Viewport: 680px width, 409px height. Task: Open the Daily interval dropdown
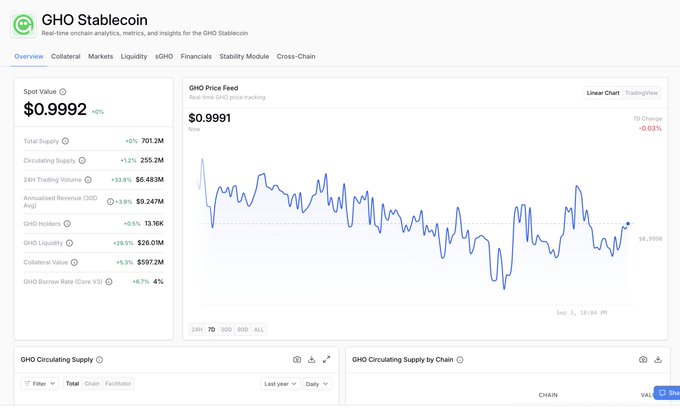(x=317, y=384)
